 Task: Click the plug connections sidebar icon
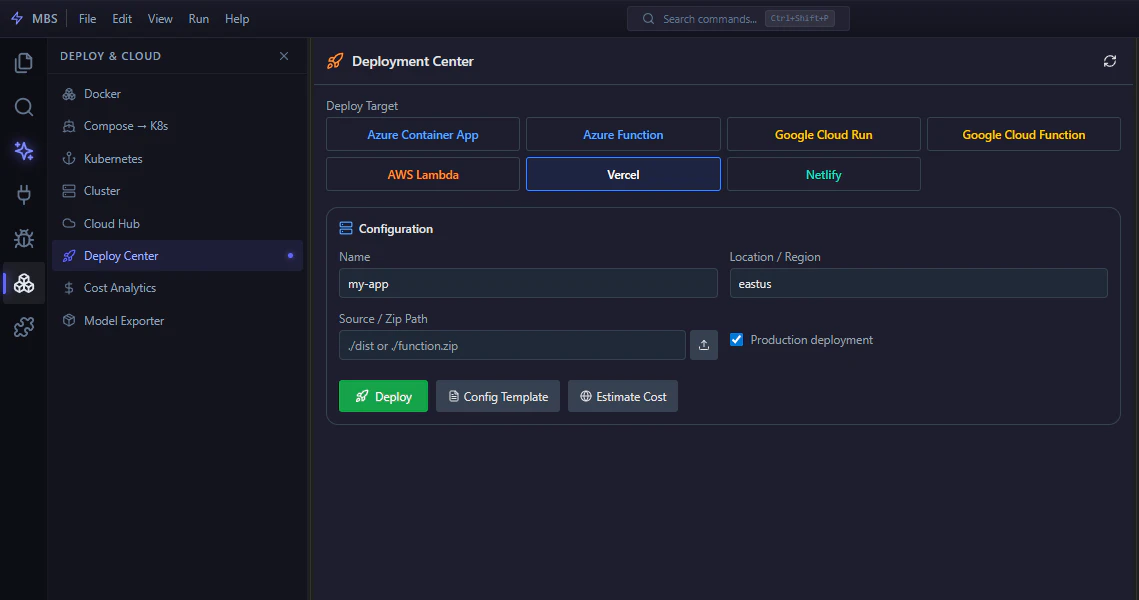point(22,195)
